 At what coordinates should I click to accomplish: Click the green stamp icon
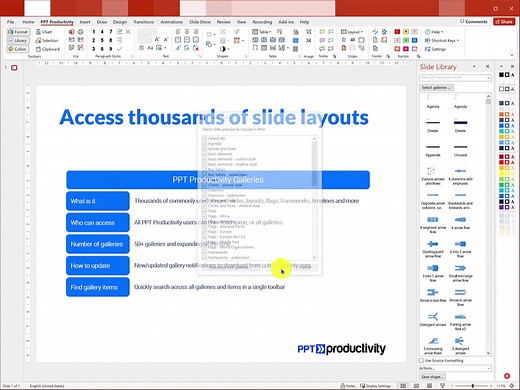click(x=406, y=40)
